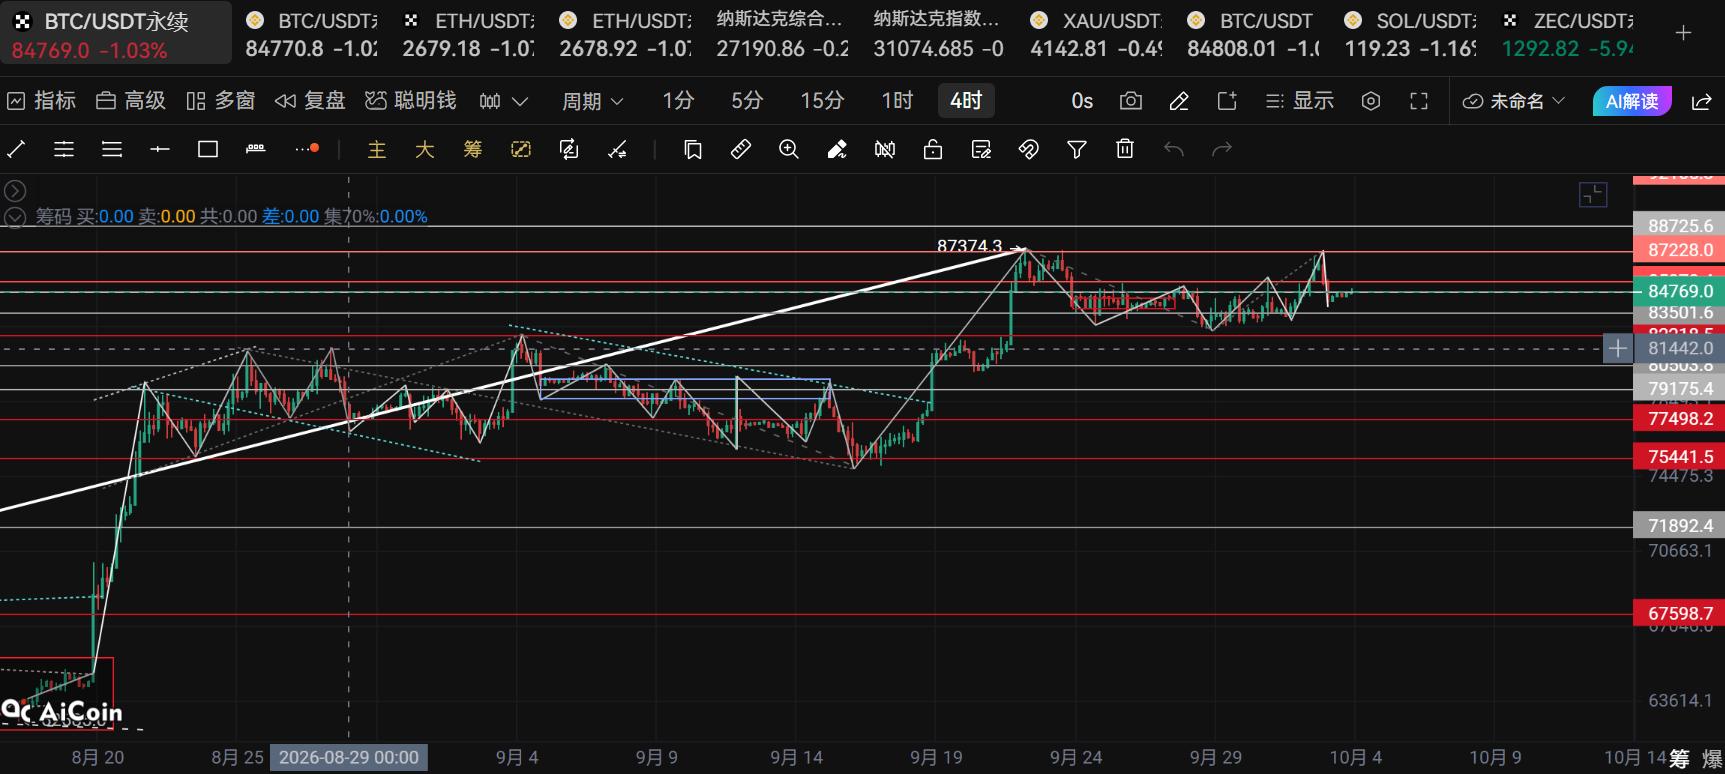This screenshot has height=774, width=1725.
Task: Add a new ticker tab with plus
Action: (x=1684, y=33)
